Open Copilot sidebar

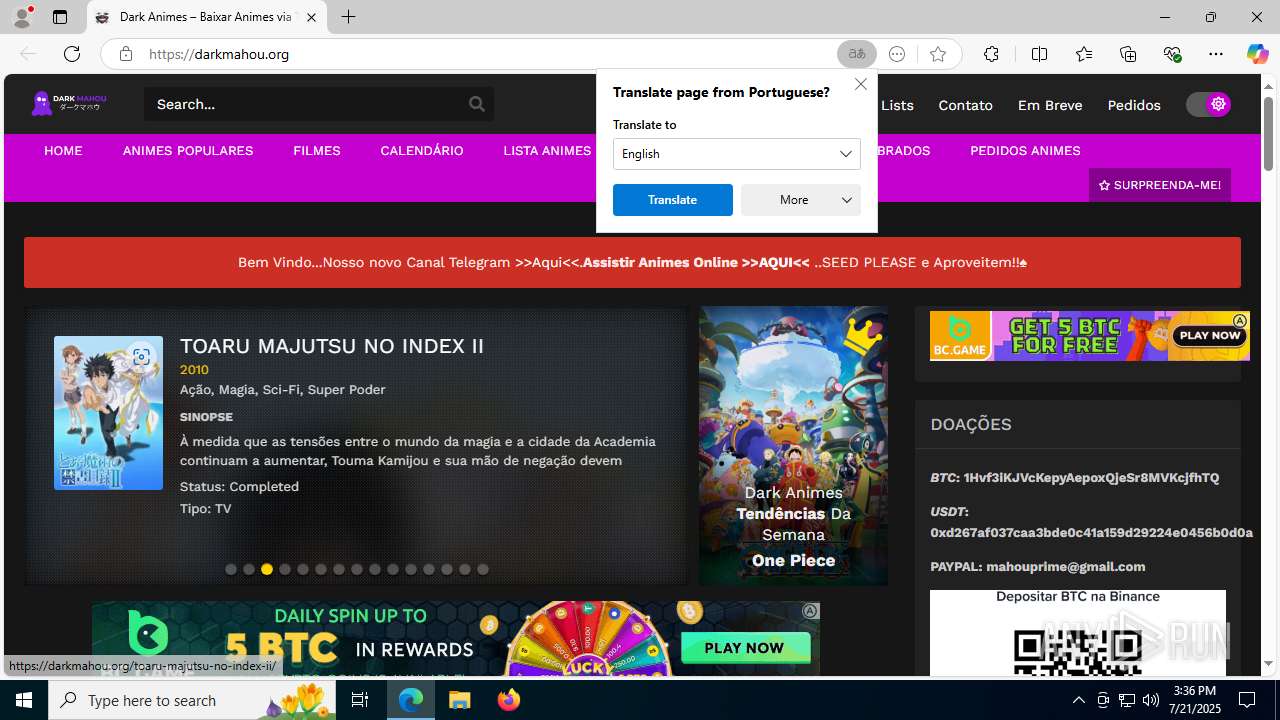pyautogui.click(x=1257, y=54)
